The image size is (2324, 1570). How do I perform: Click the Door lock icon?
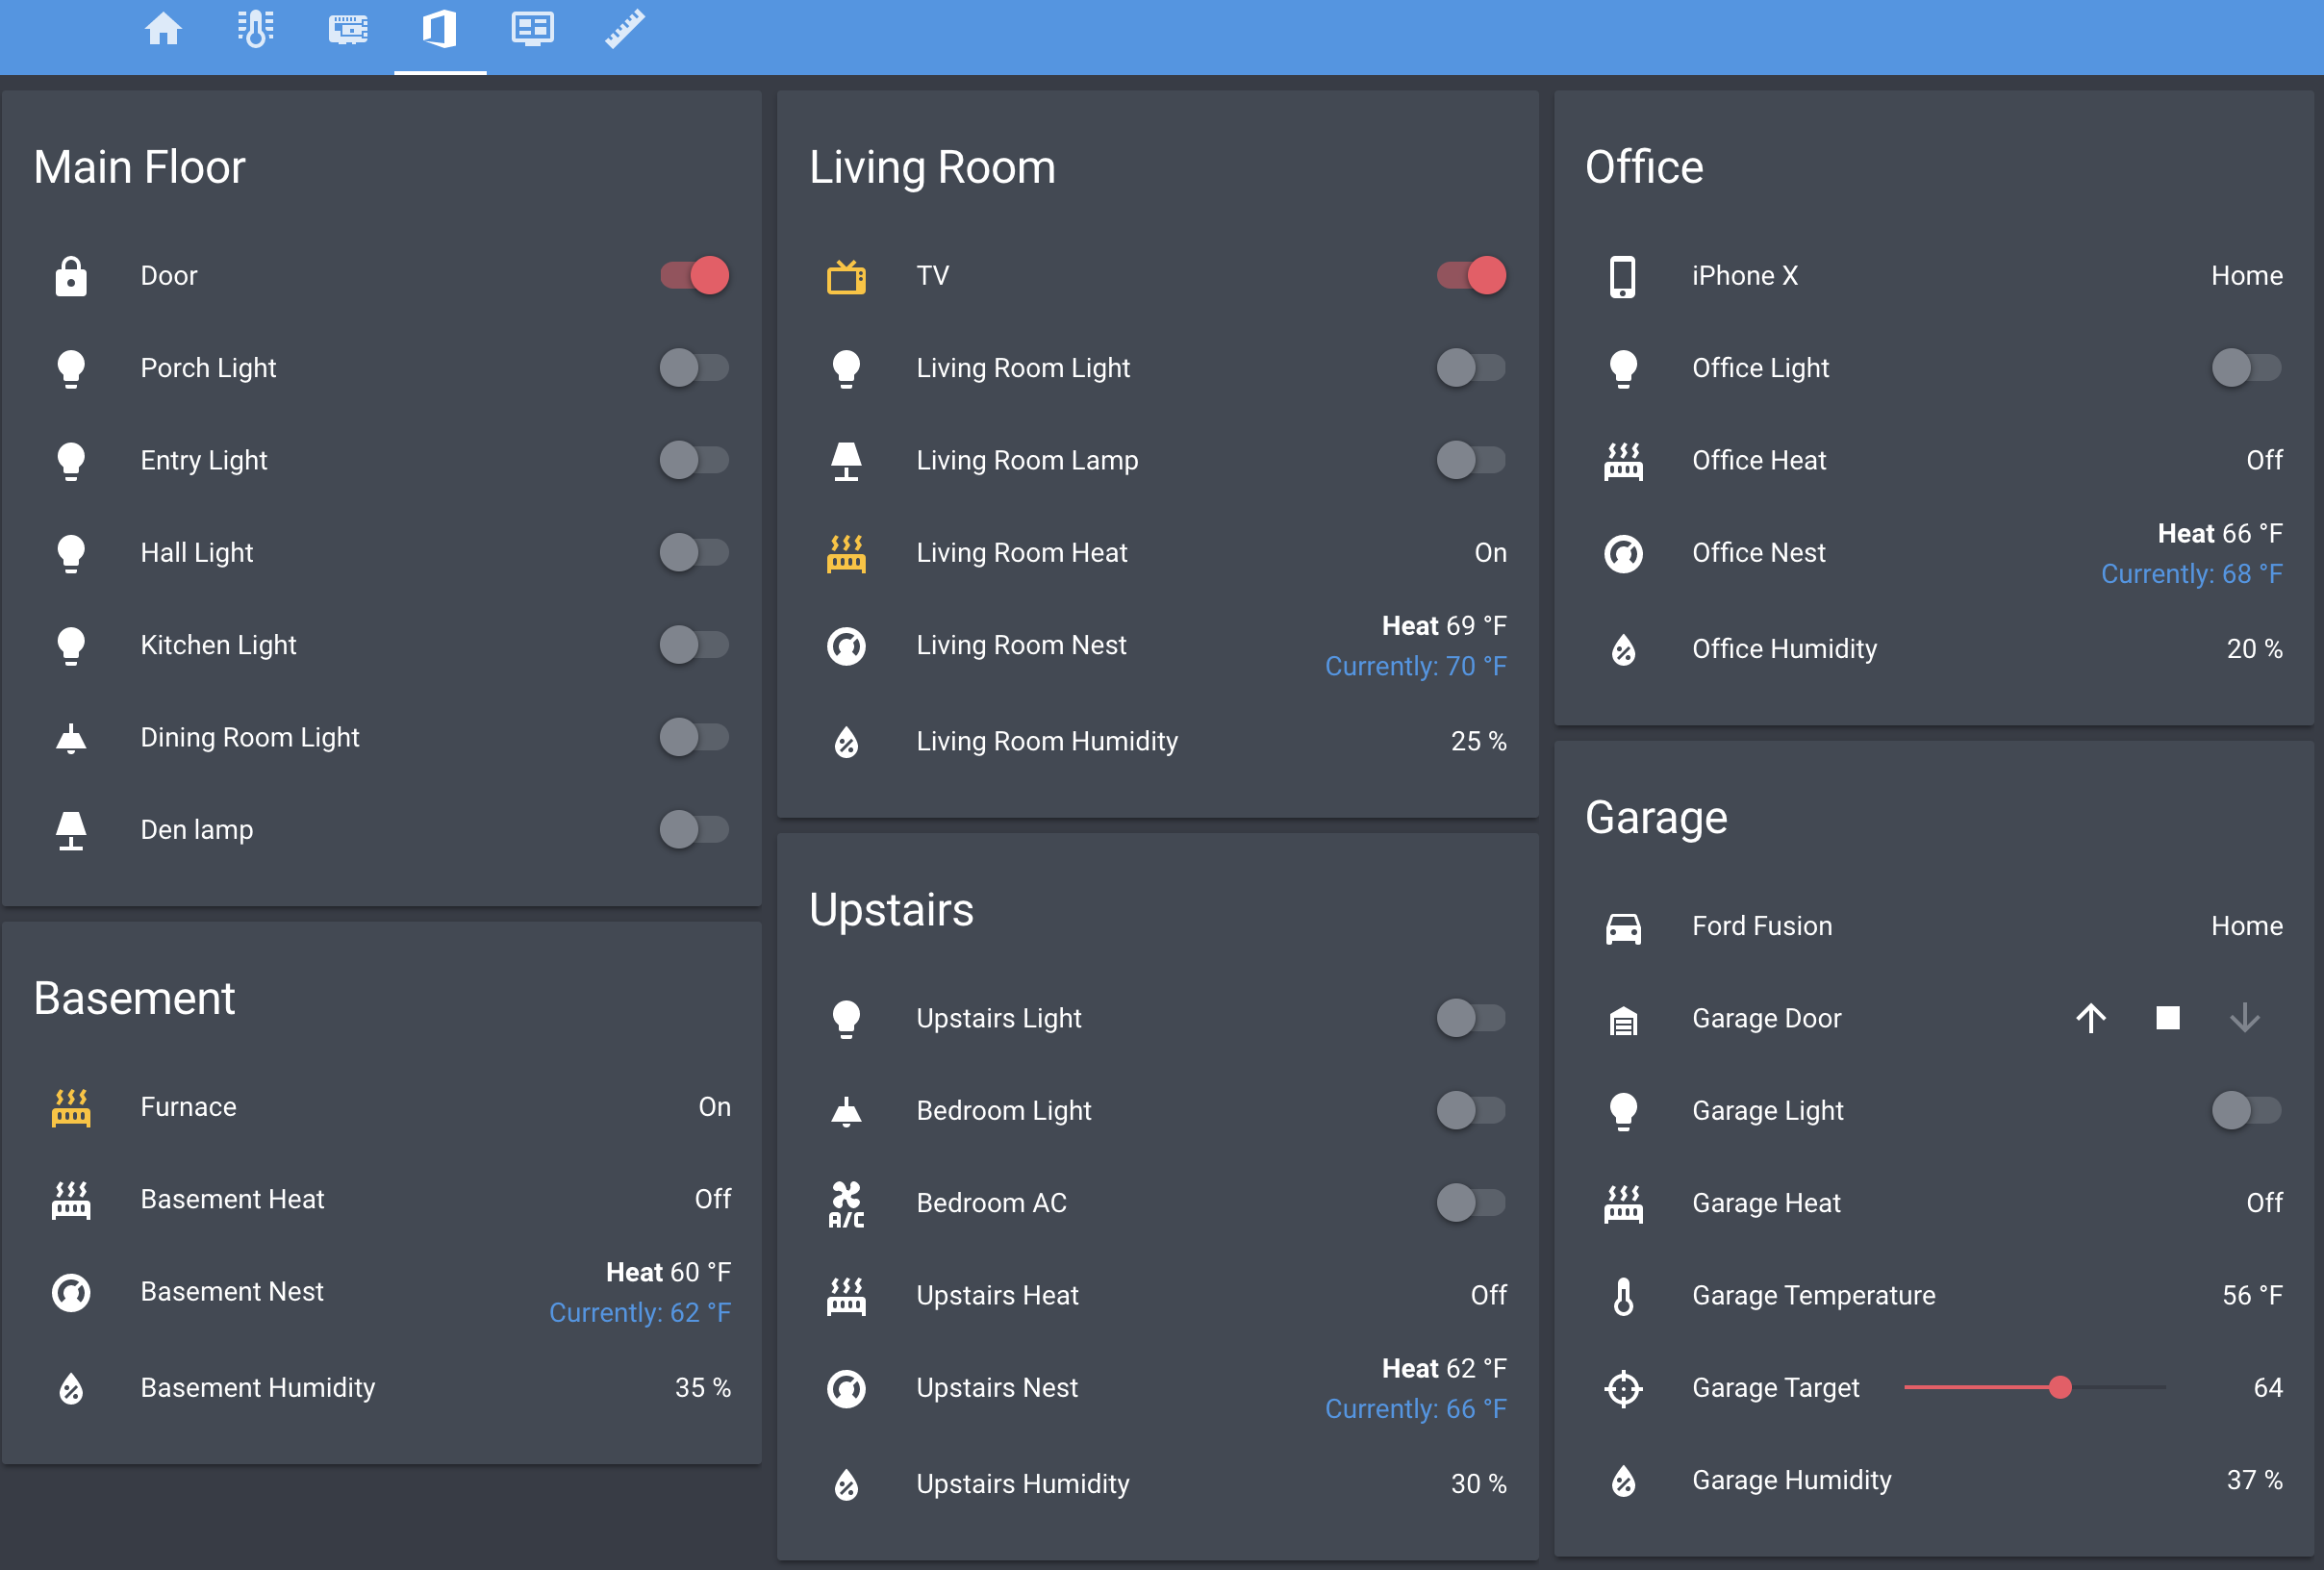coord(71,276)
